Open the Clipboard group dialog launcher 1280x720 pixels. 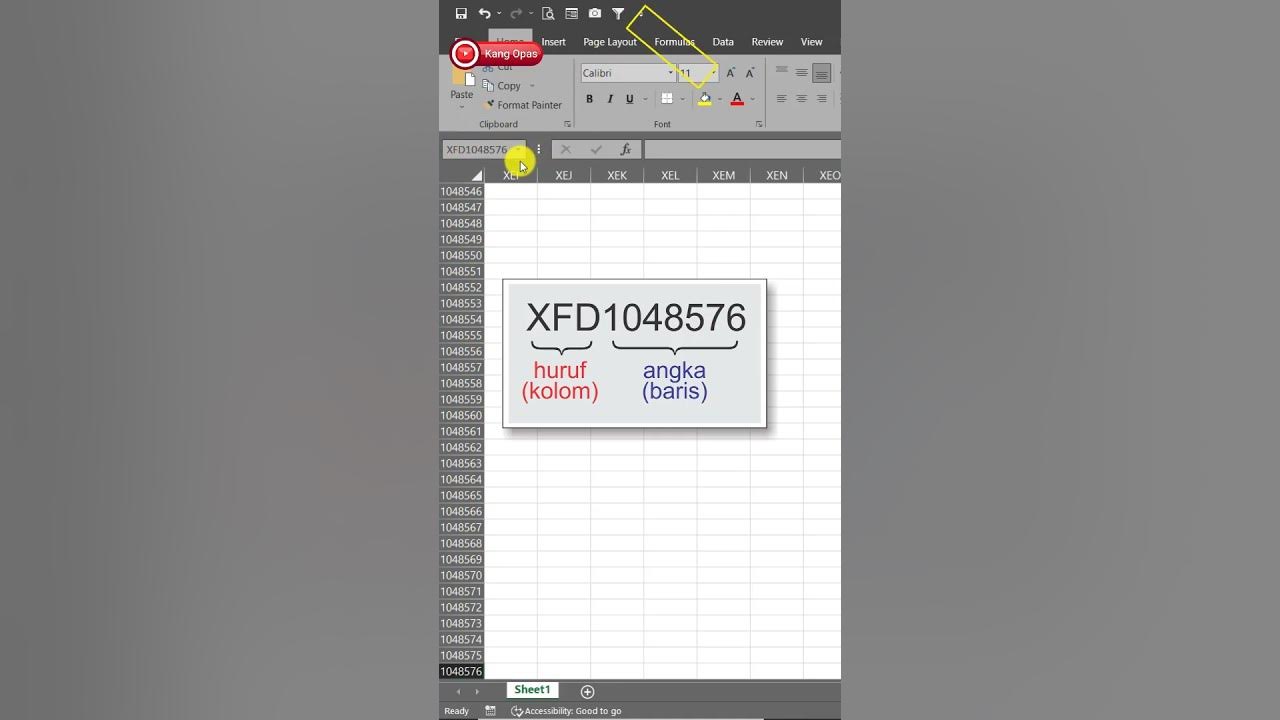click(x=568, y=124)
